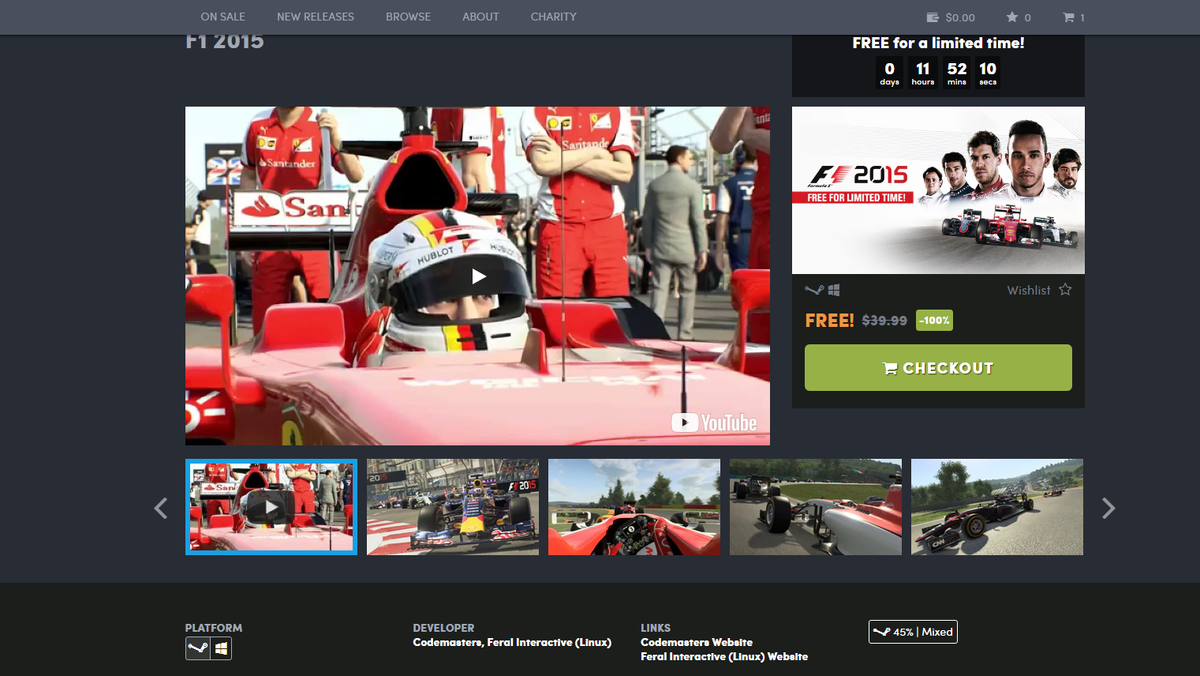Click the FREE for a limited time! banner

coord(938,43)
